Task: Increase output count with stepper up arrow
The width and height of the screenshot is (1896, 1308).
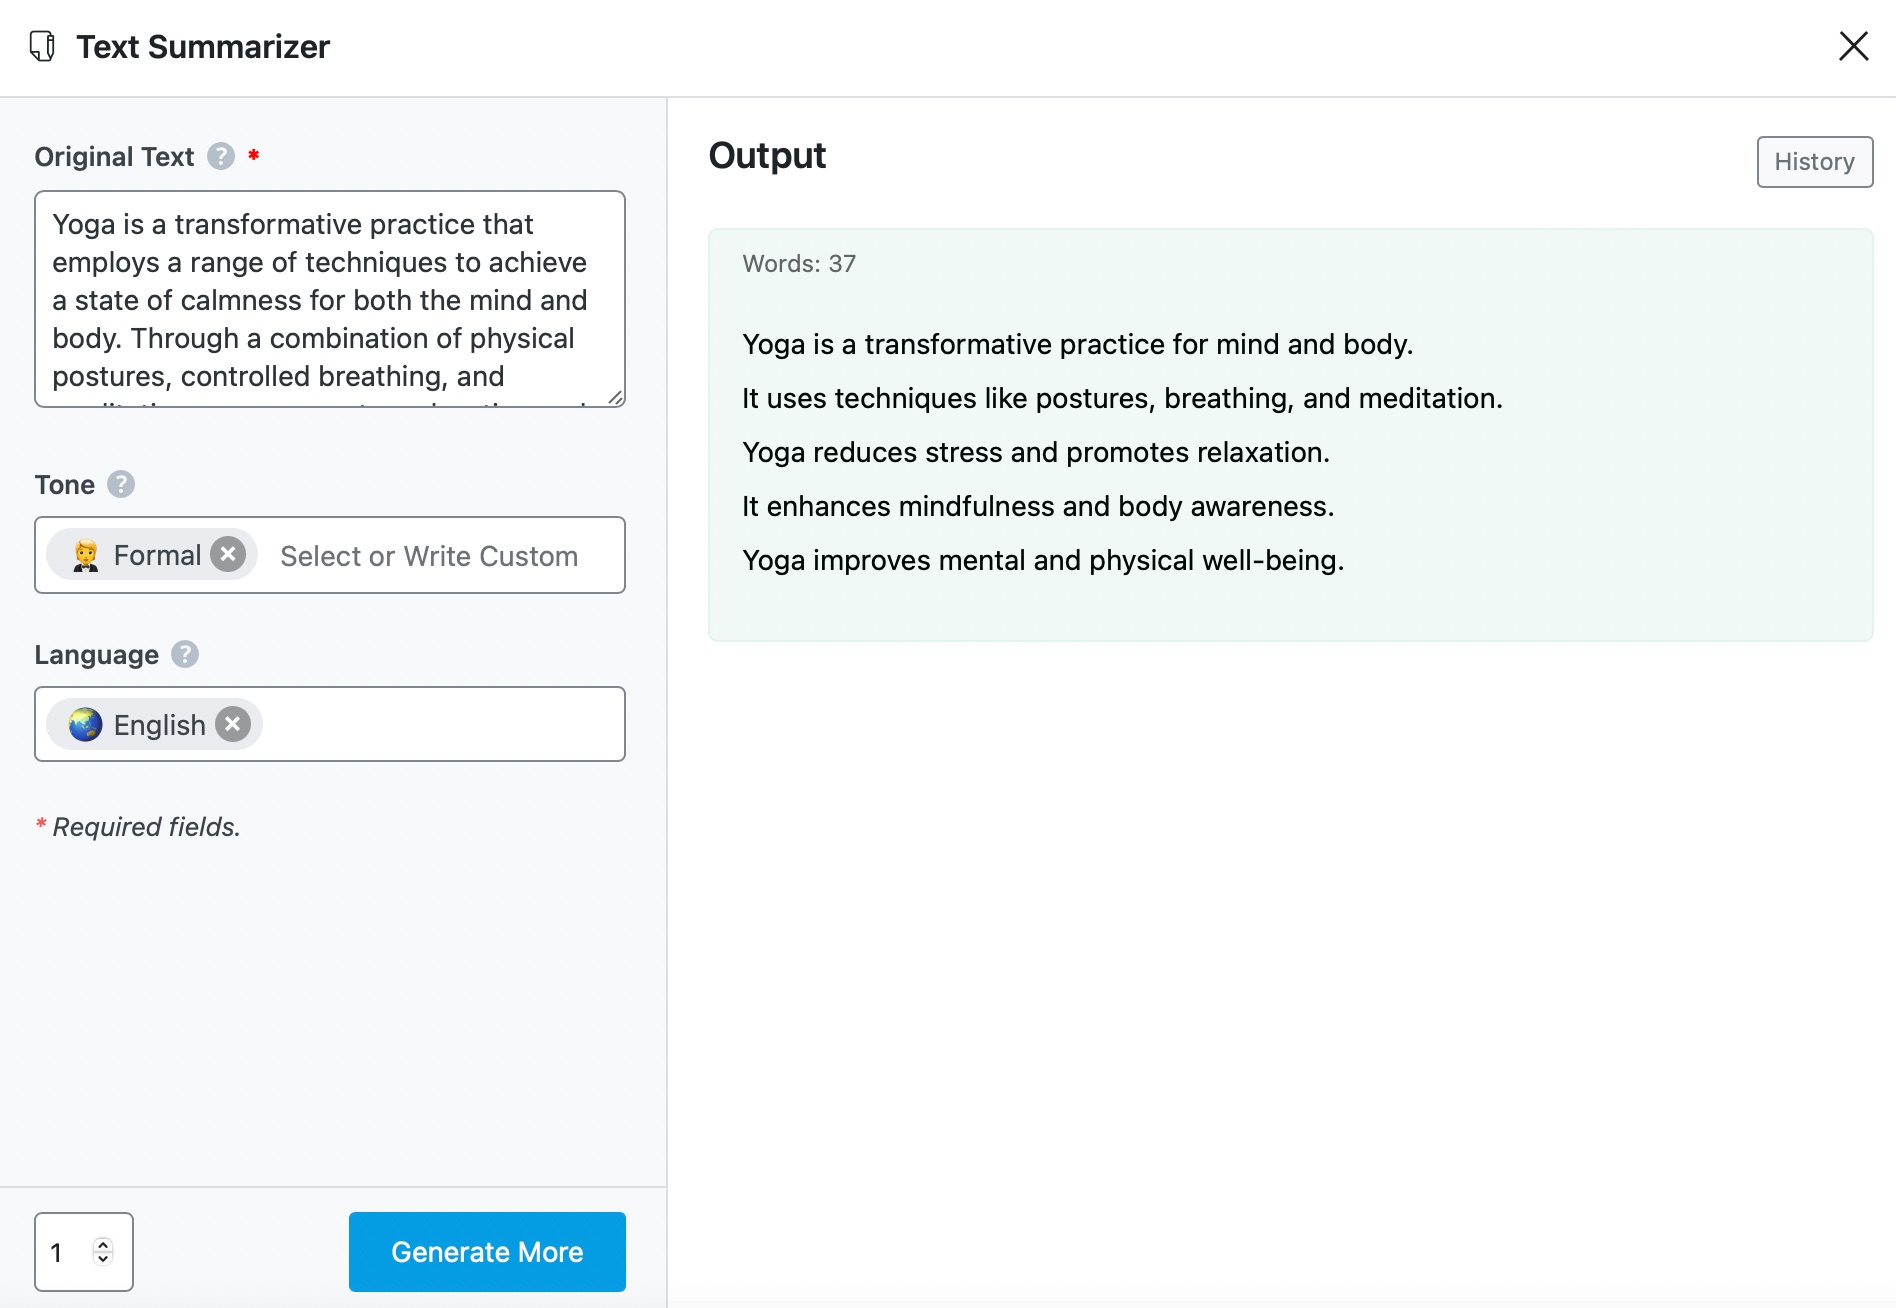Action: (x=103, y=1244)
